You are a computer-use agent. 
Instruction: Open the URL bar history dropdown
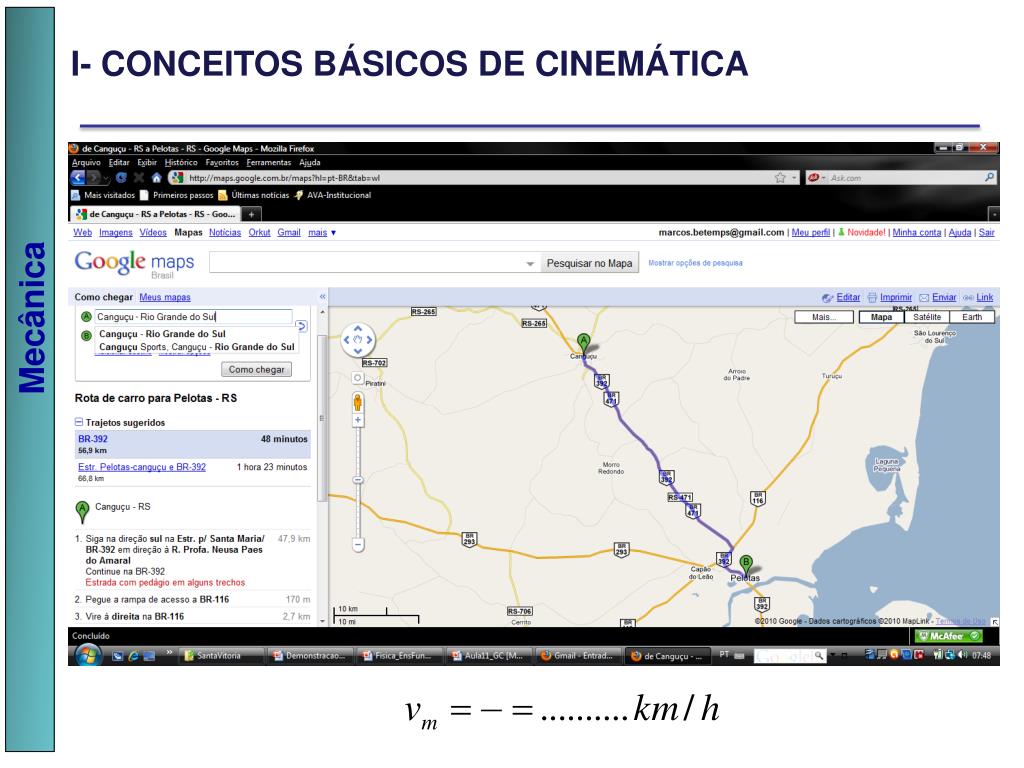click(x=794, y=178)
